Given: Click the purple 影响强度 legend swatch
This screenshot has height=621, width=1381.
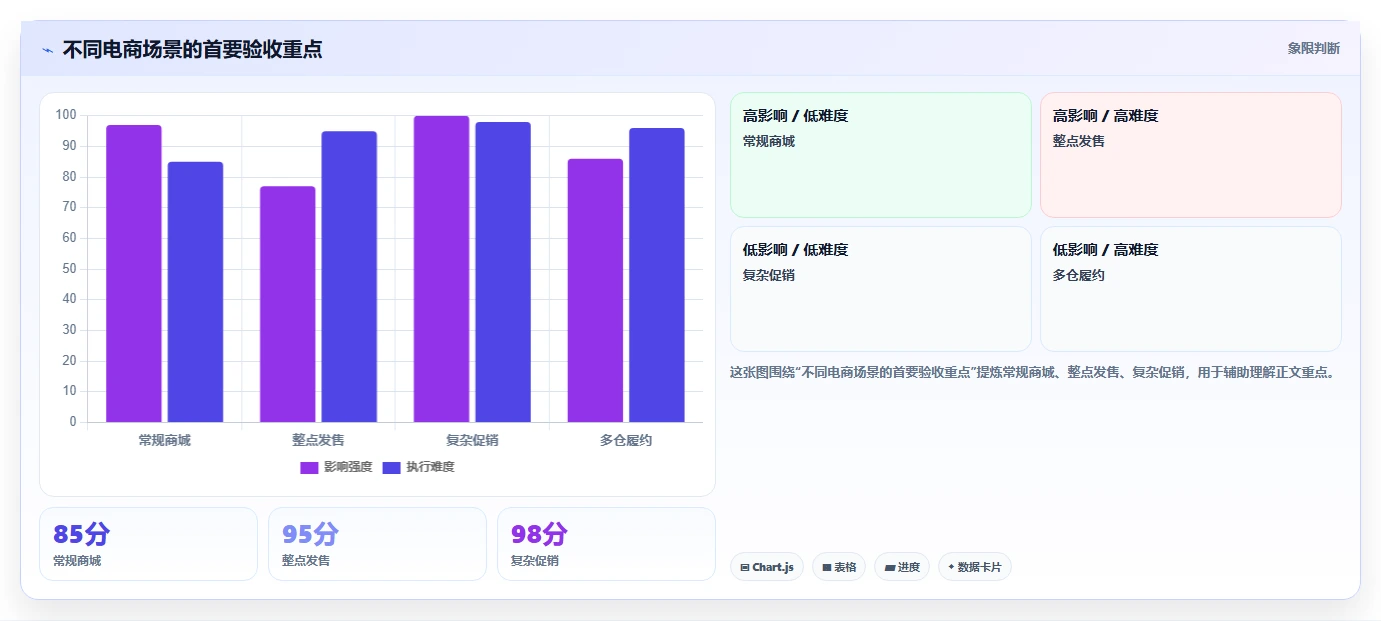Looking at the screenshot, I should point(309,467).
